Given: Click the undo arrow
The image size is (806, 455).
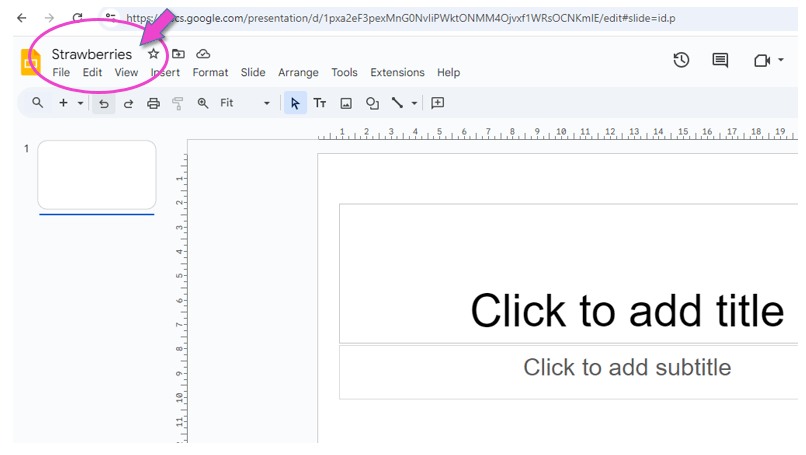Looking at the screenshot, I should coord(103,103).
